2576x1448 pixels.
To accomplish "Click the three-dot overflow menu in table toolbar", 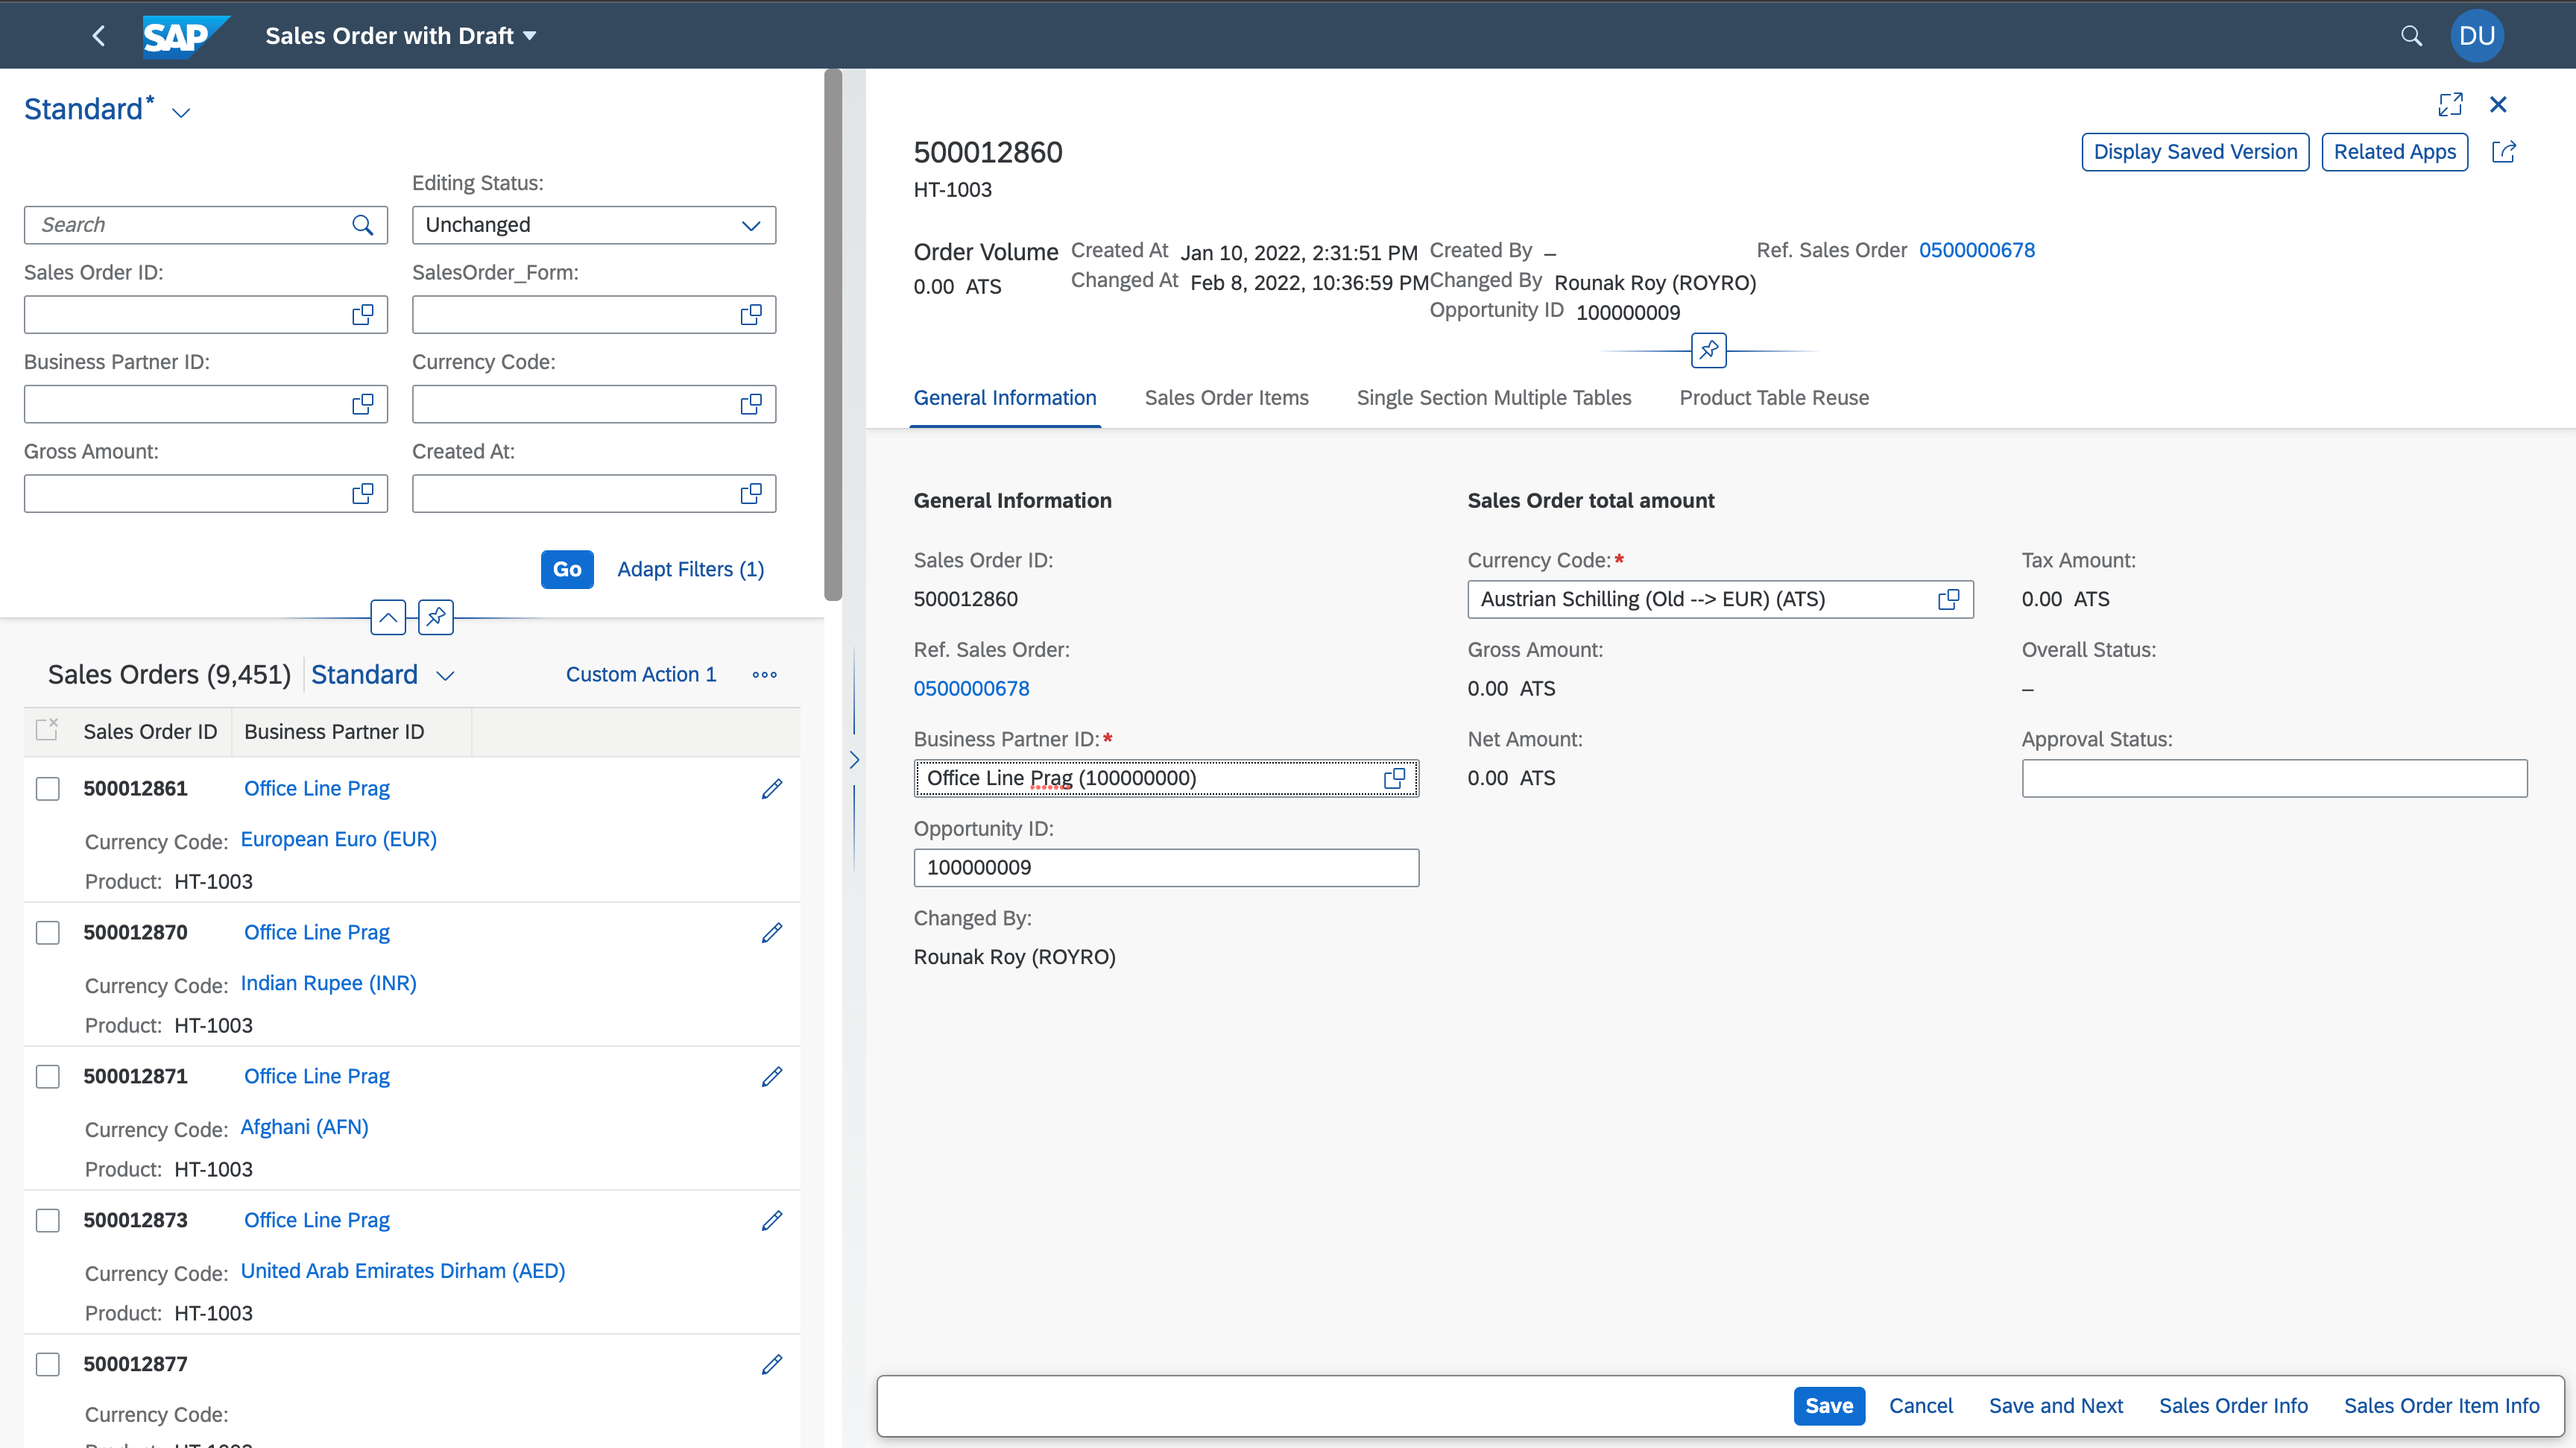I will click(764, 675).
